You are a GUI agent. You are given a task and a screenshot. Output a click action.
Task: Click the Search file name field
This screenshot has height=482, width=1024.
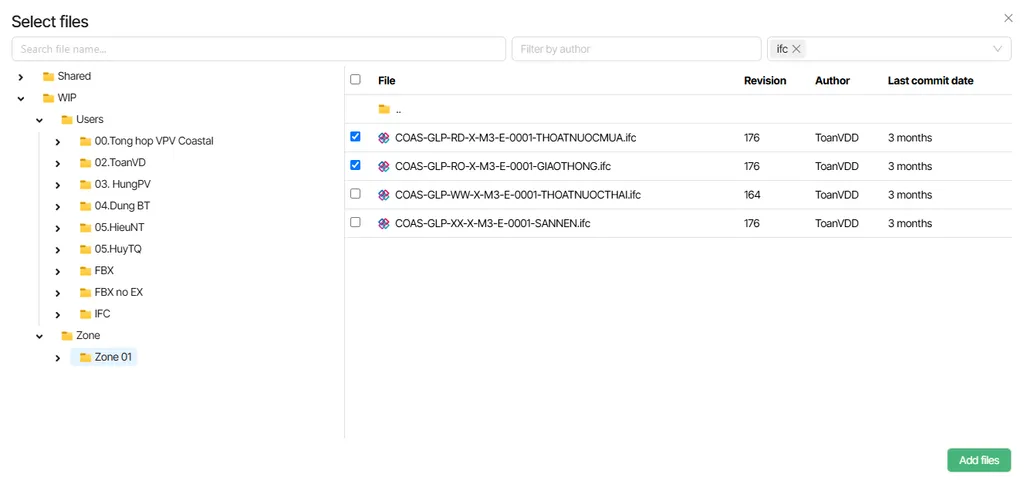click(259, 49)
